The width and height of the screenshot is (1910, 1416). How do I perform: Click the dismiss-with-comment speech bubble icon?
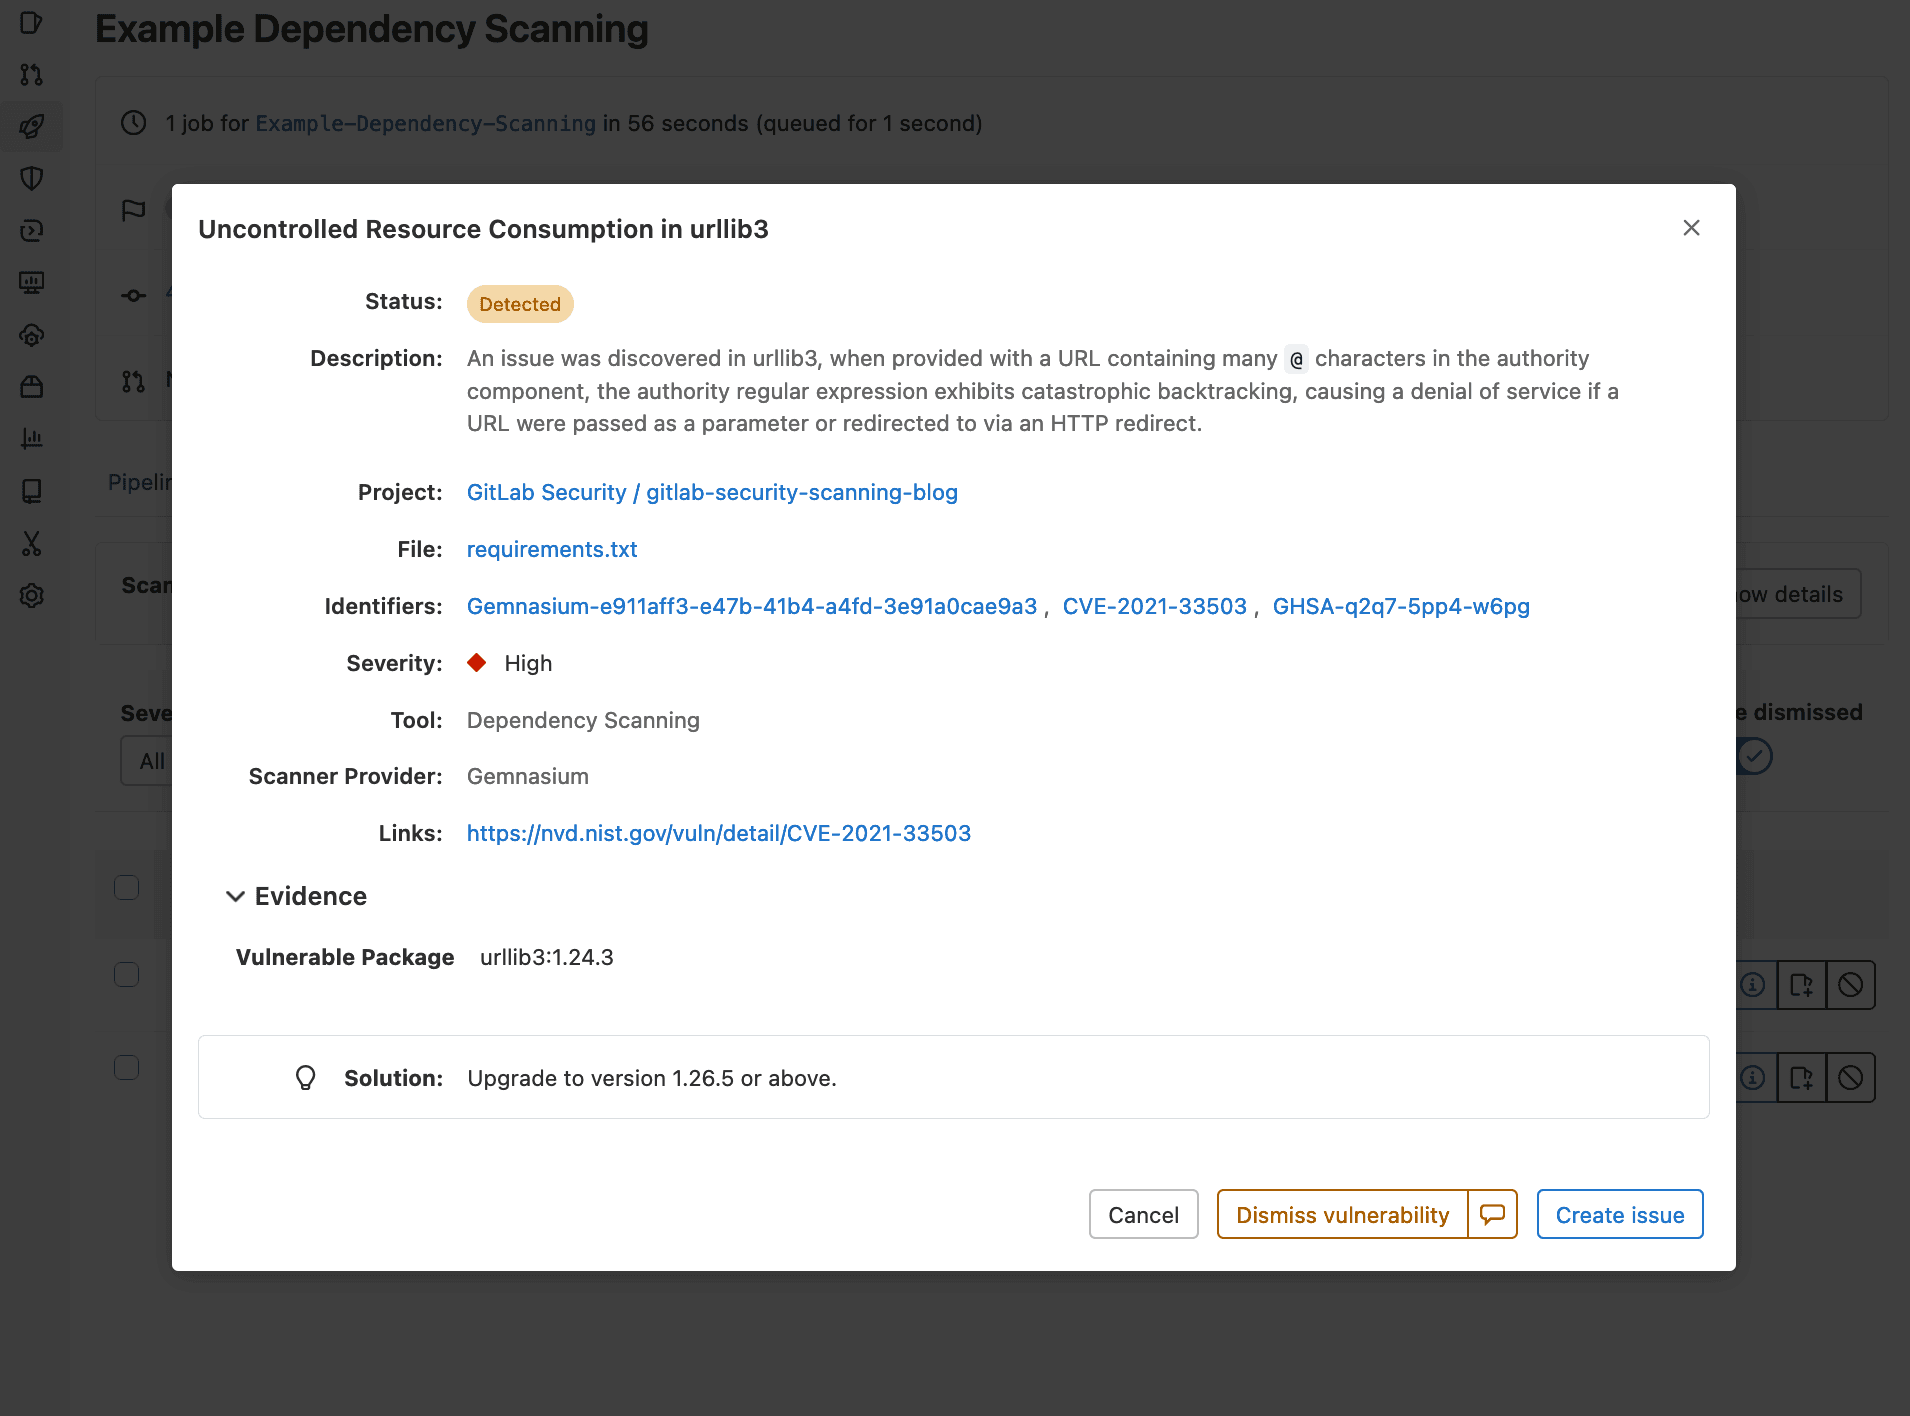click(x=1492, y=1214)
